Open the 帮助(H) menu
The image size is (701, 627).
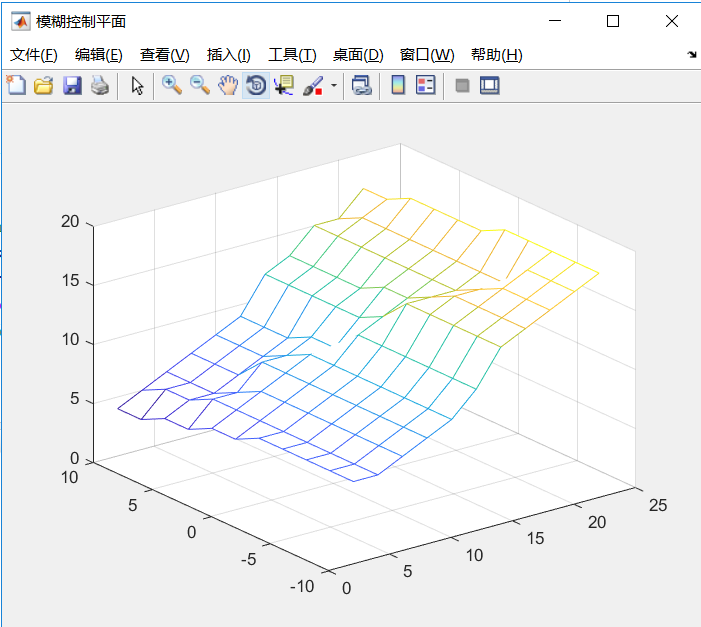pyautogui.click(x=497, y=55)
